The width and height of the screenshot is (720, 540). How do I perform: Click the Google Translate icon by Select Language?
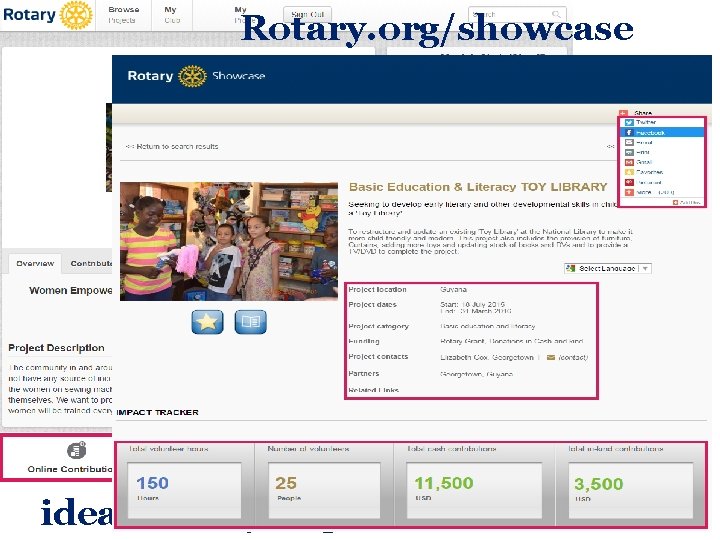pyautogui.click(x=571, y=269)
